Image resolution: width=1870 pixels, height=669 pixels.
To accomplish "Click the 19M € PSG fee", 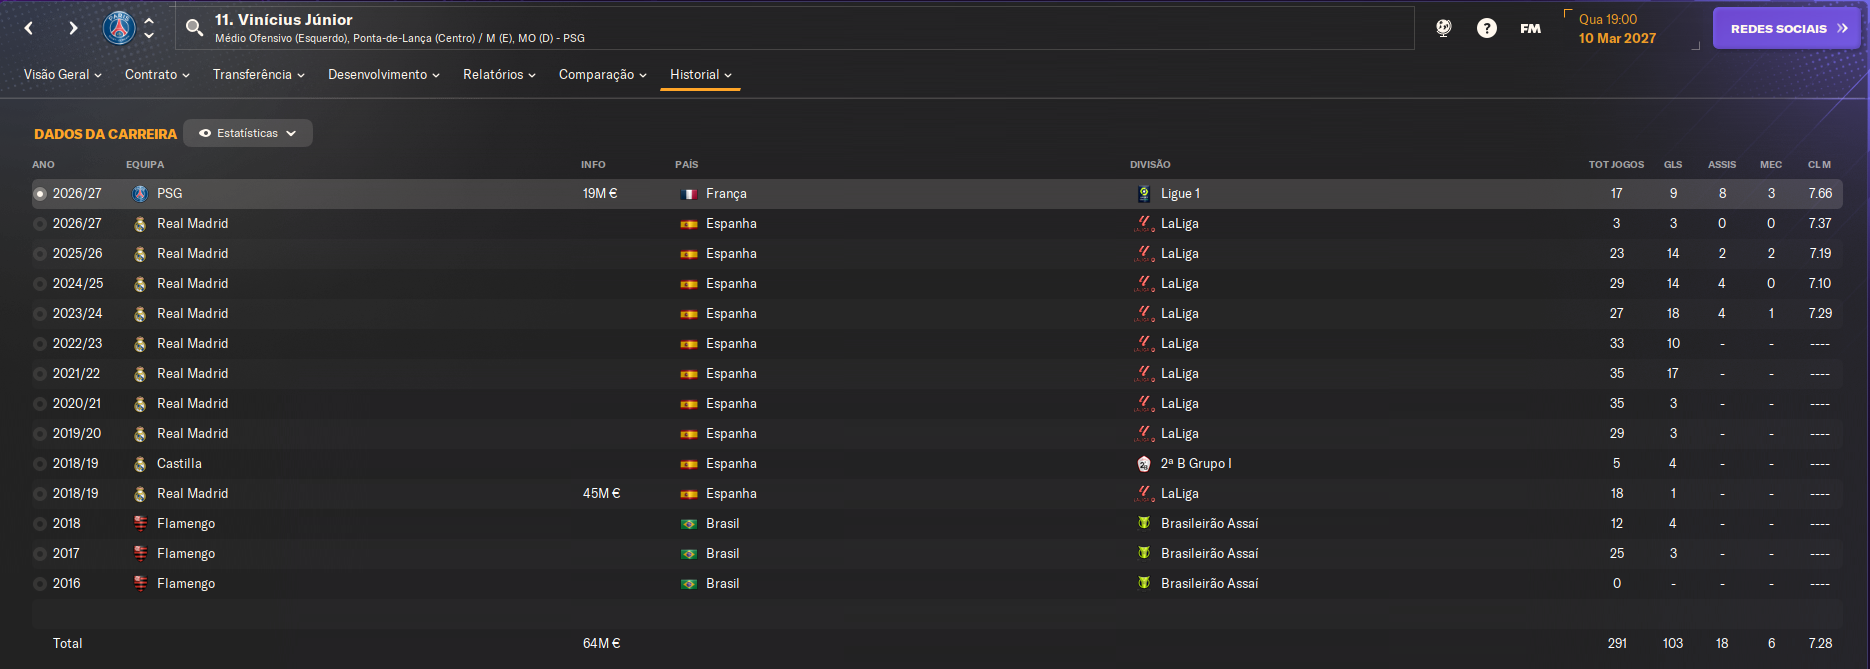I will pyautogui.click(x=600, y=194).
